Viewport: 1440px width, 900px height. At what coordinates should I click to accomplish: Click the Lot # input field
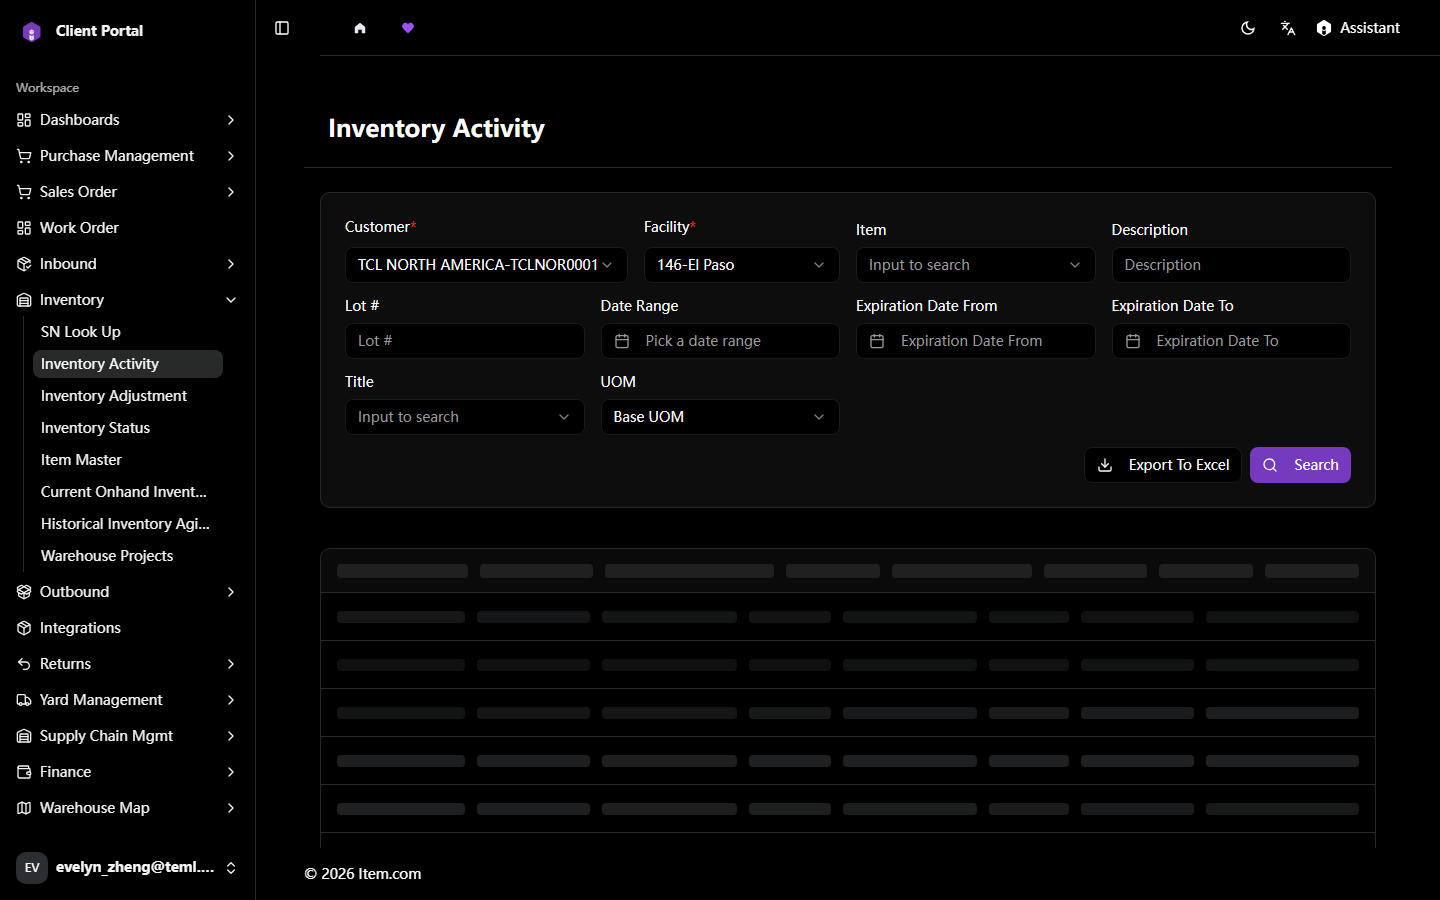pos(464,341)
